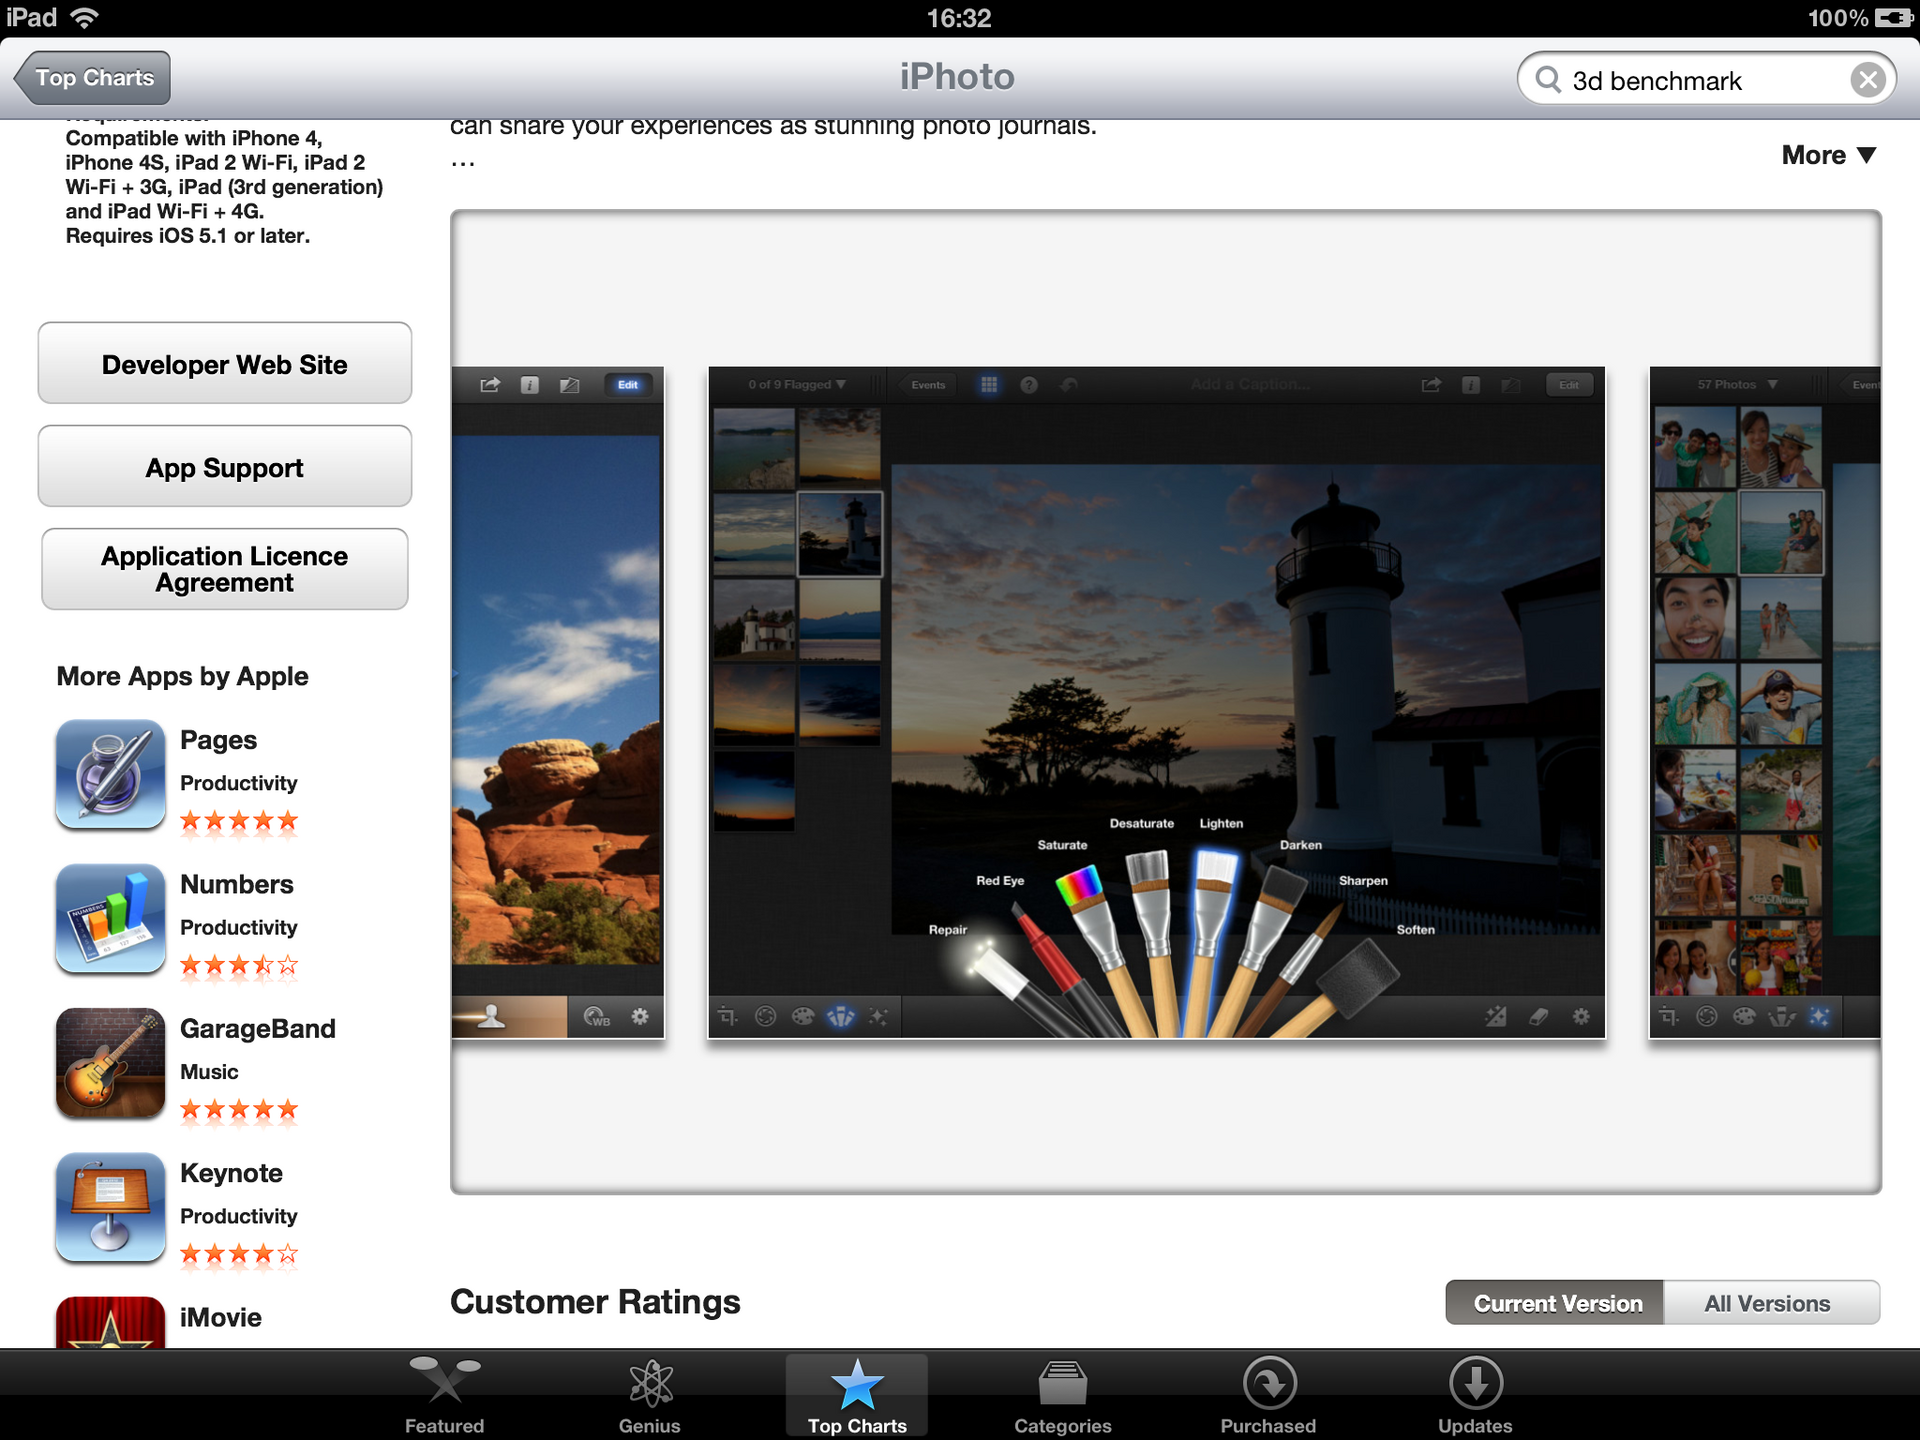Expand the description with More
The height and width of the screenshot is (1440, 1920).
(1827, 155)
